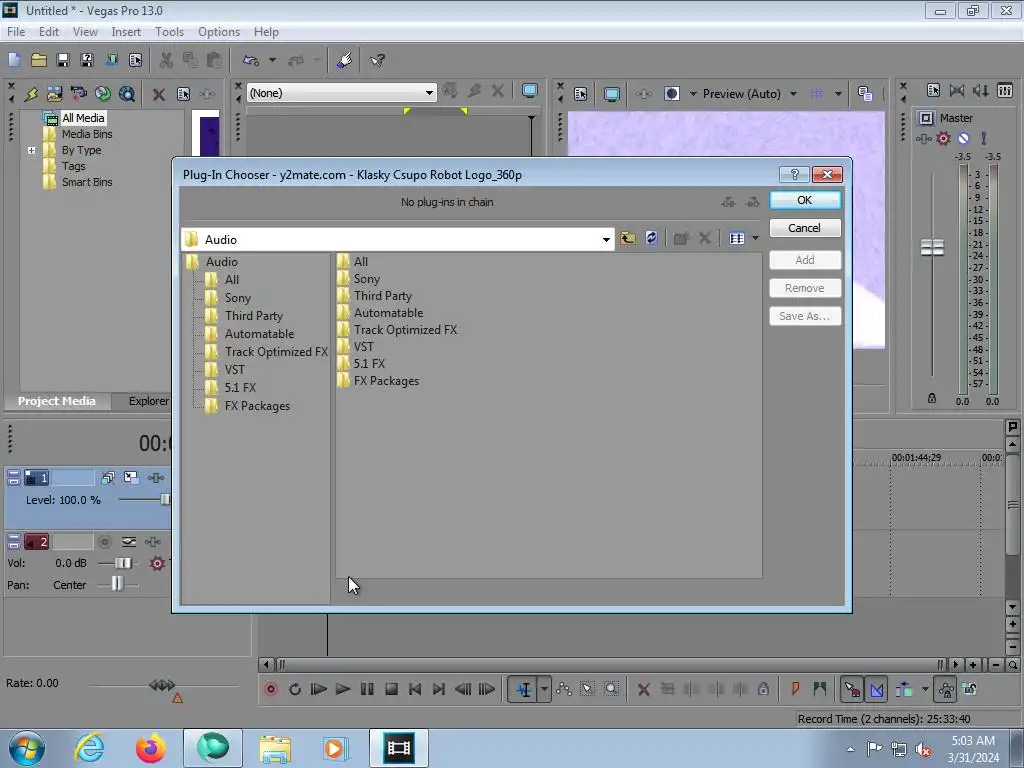Switch to the Project Media tab
Image resolution: width=1024 pixels, height=768 pixels.
pos(57,401)
